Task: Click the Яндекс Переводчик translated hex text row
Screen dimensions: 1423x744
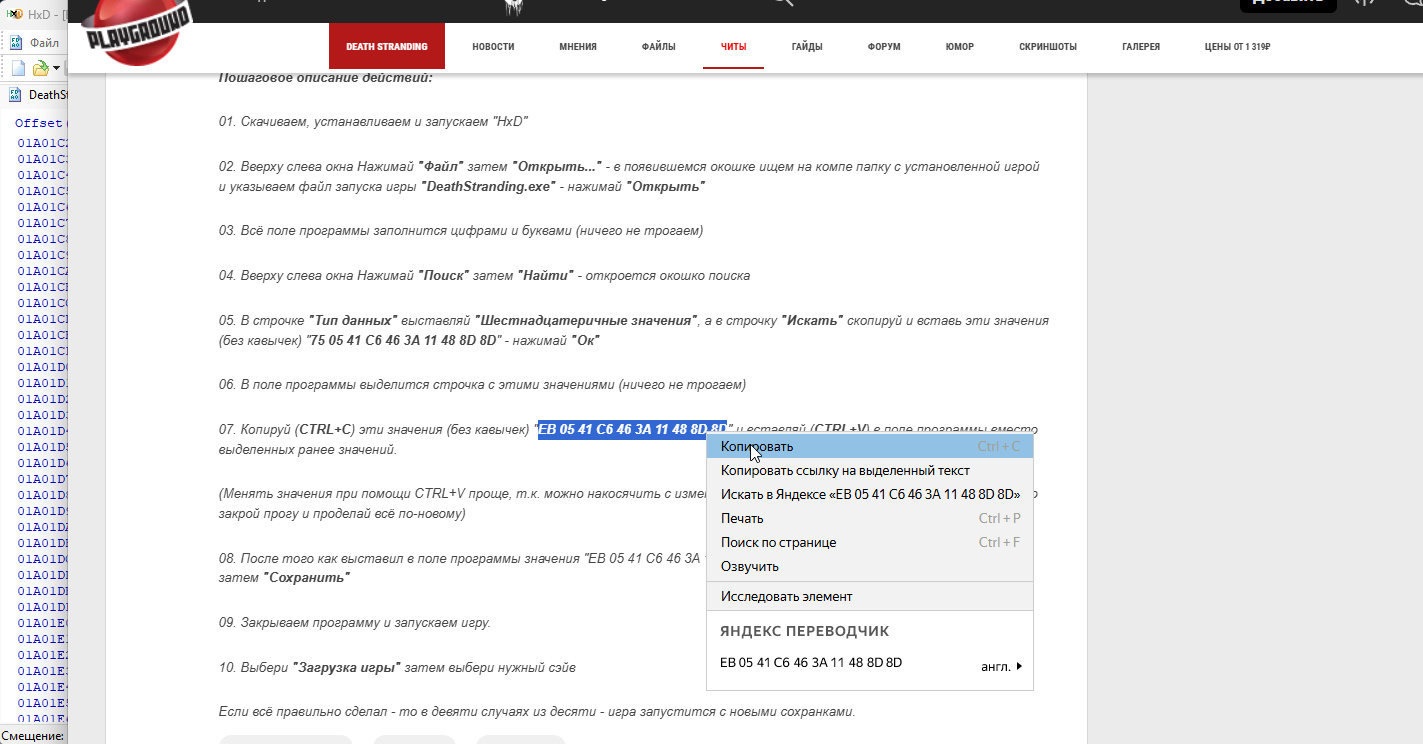Action: tap(811, 663)
